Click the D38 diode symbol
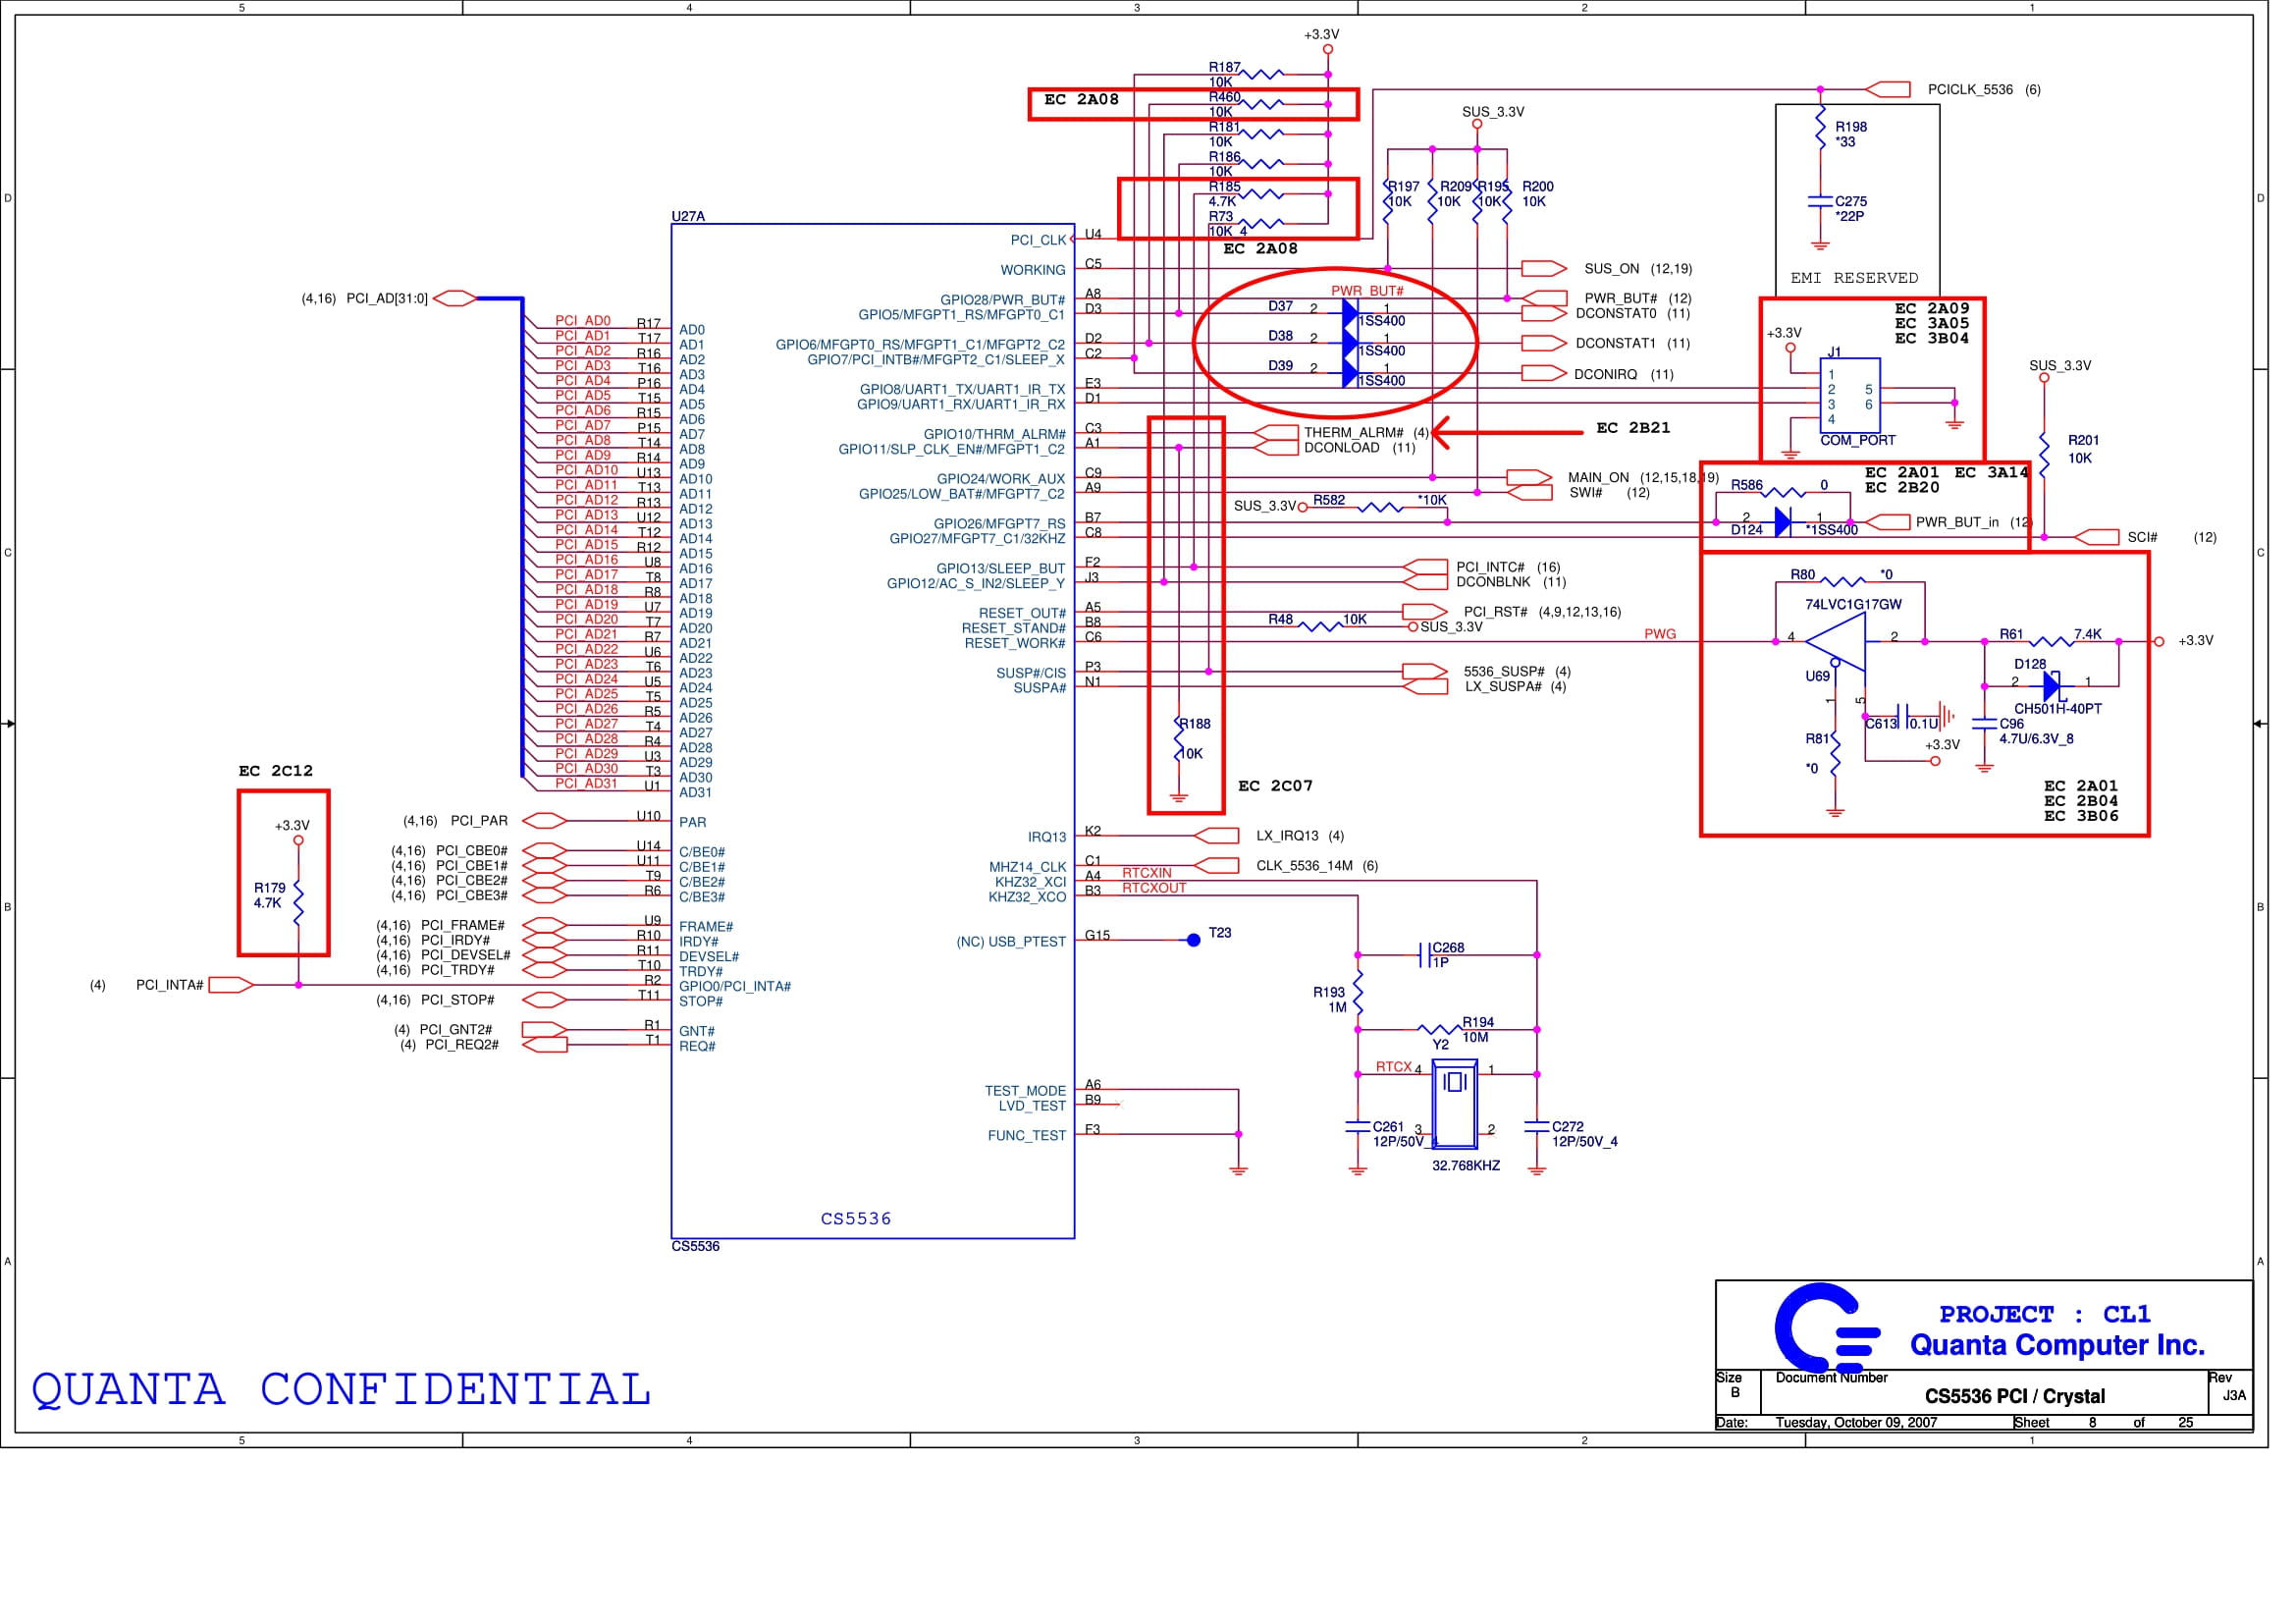The width and height of the screenshot is (2296, 1624). coord(1350,343)
